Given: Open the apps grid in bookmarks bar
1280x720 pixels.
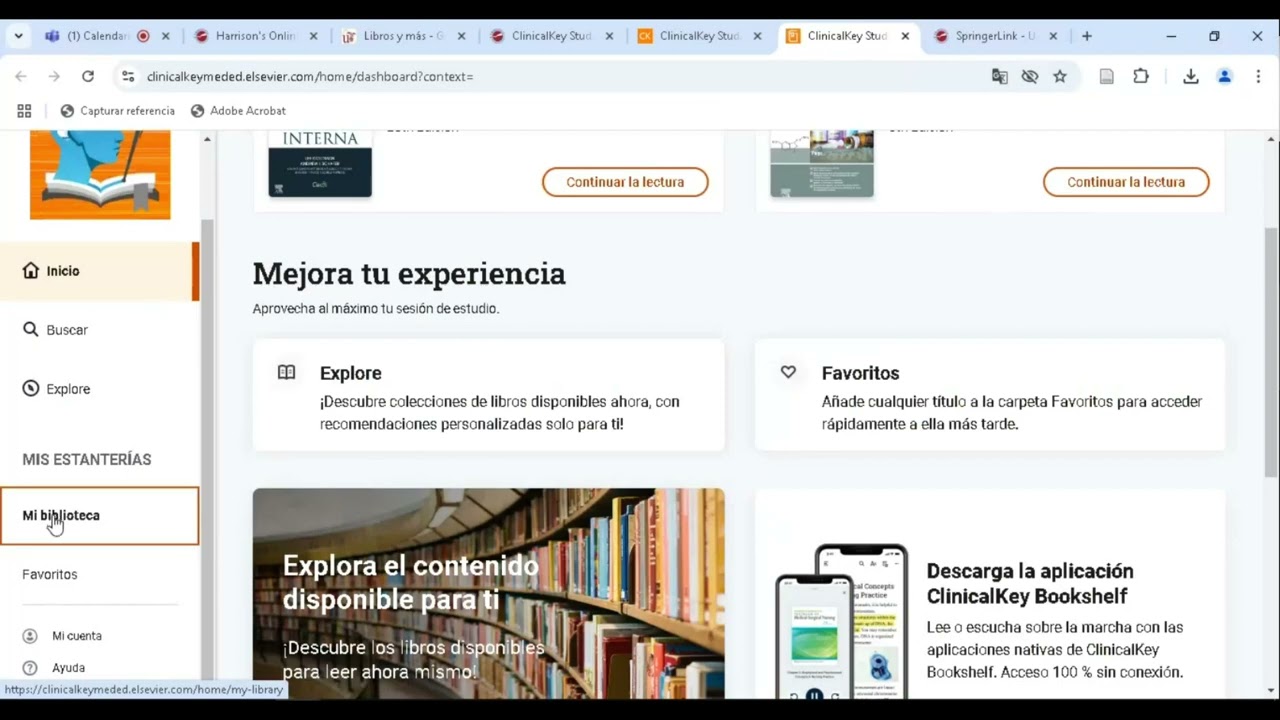Looking at the screenshot, I should (24, 111).
